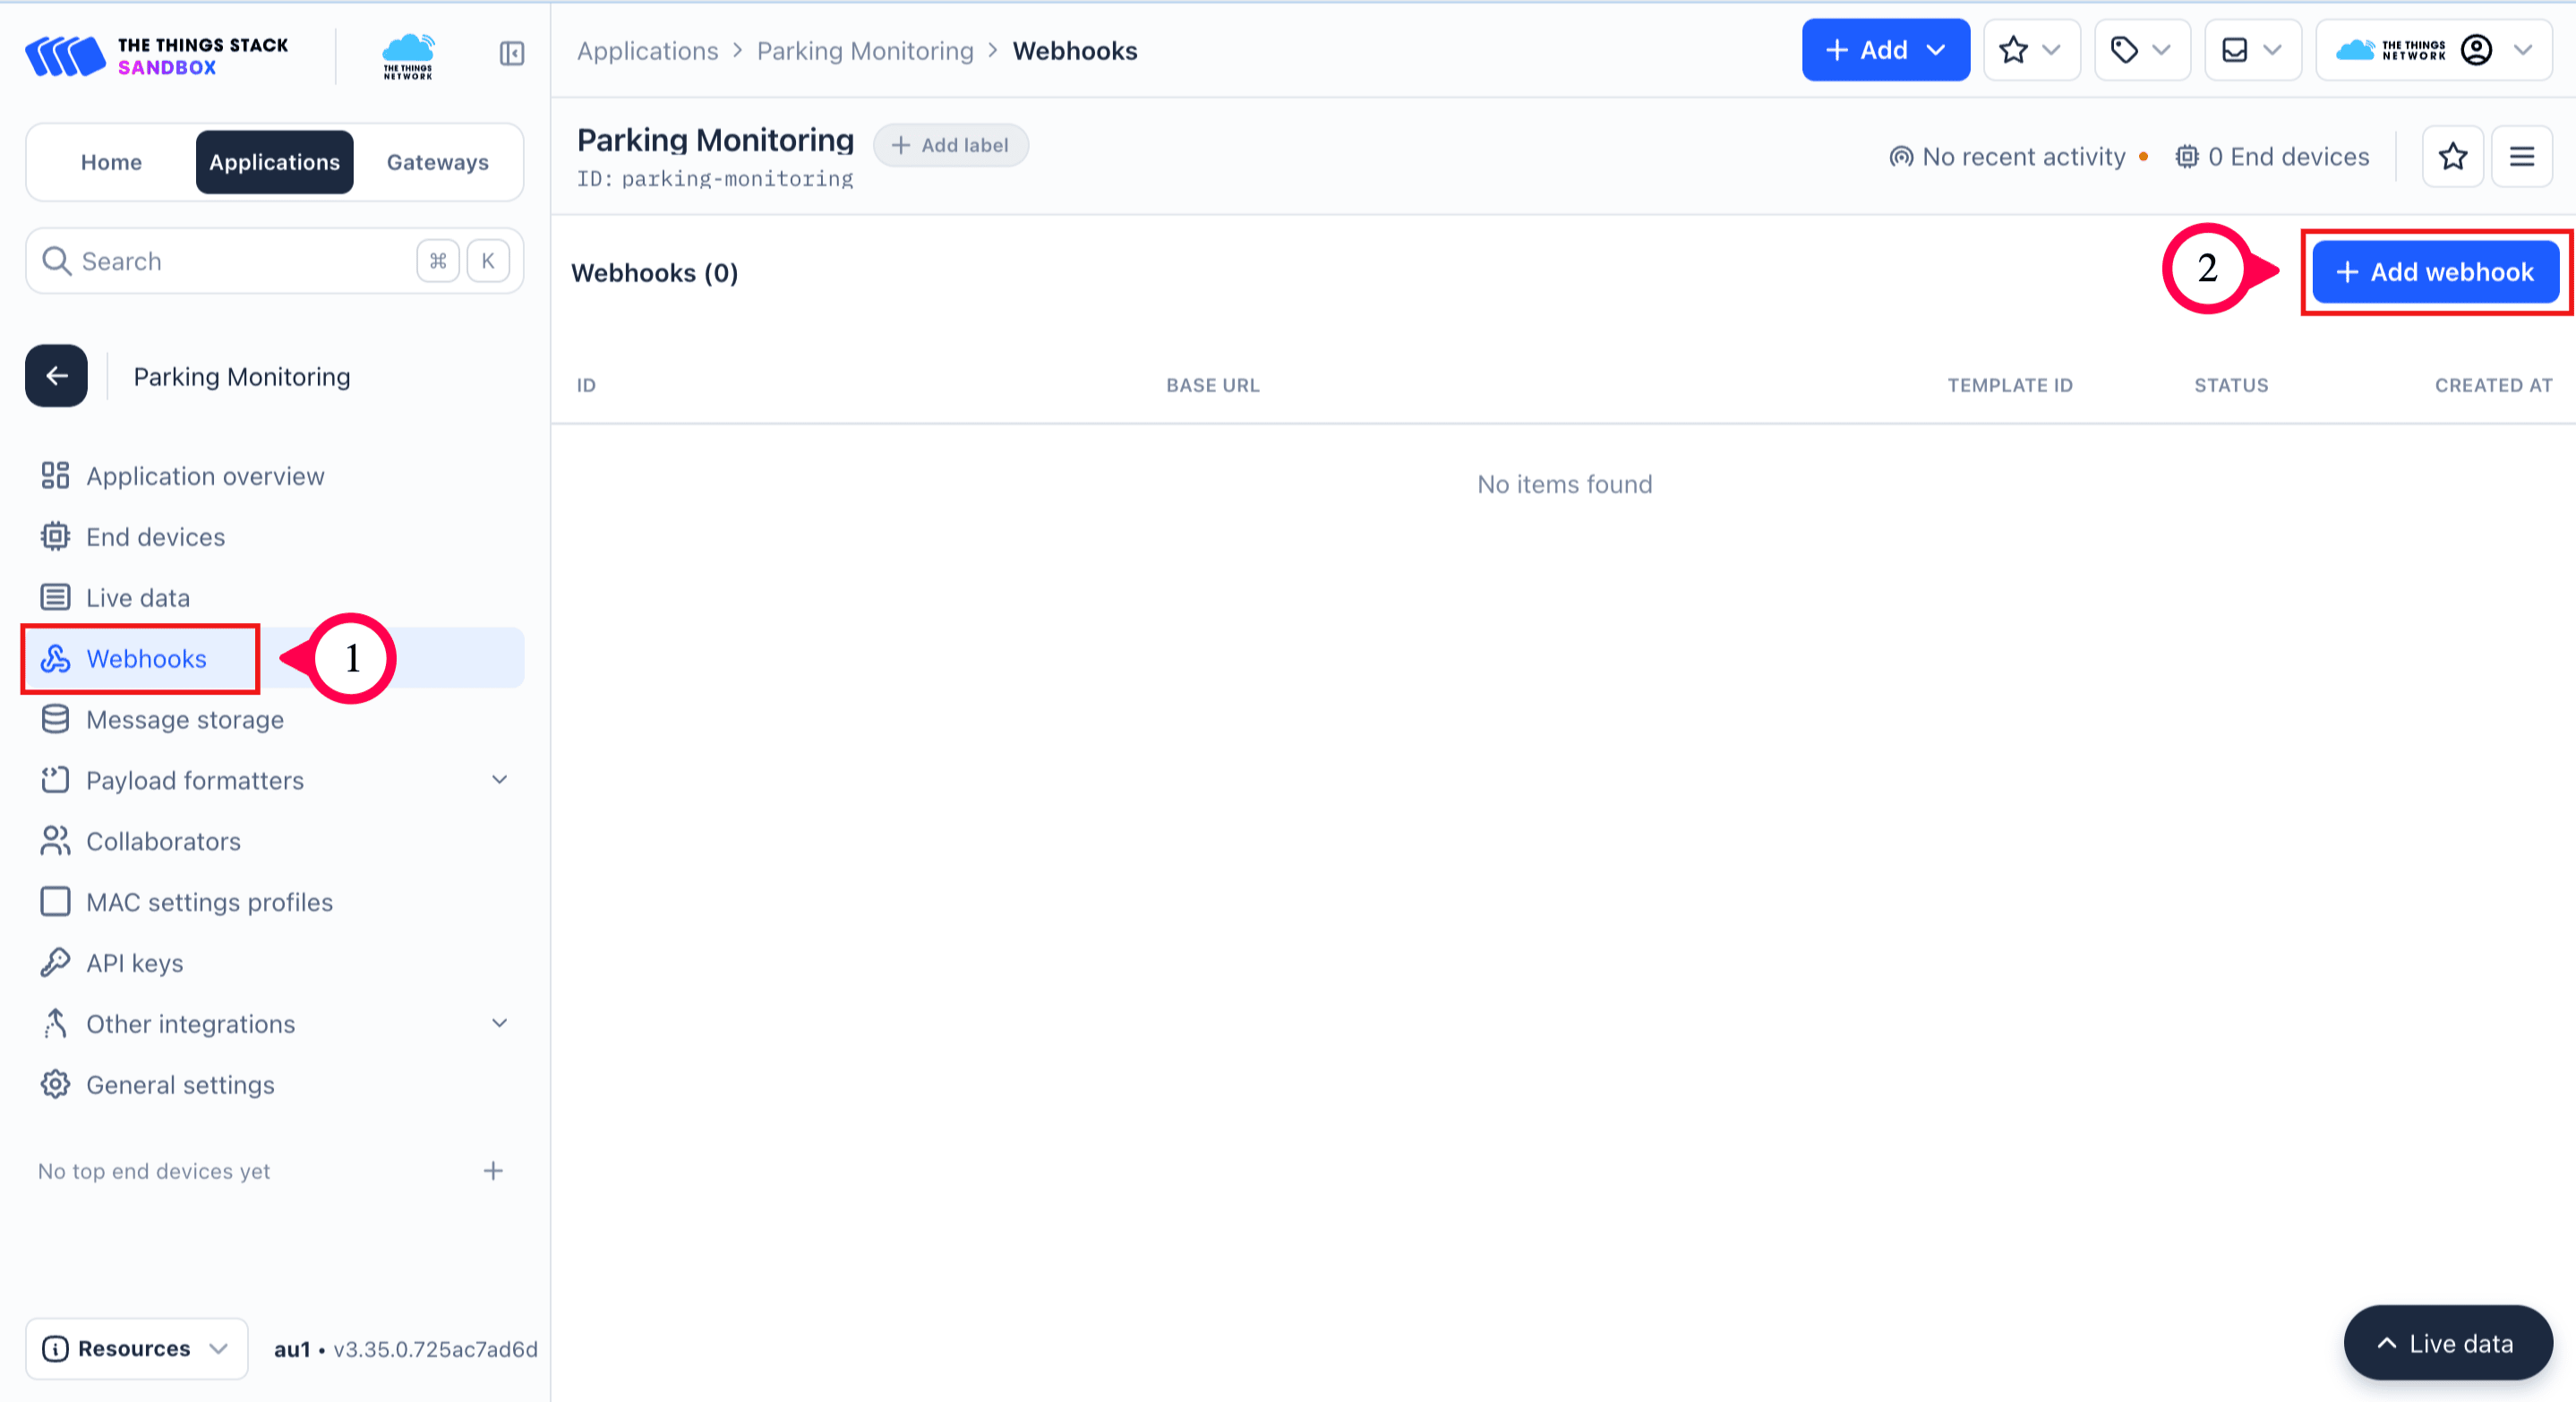Star the application via top-right bookmark dropdown
Viewport: 2576px width, 1402px height.
click(x=2031, y=50)
